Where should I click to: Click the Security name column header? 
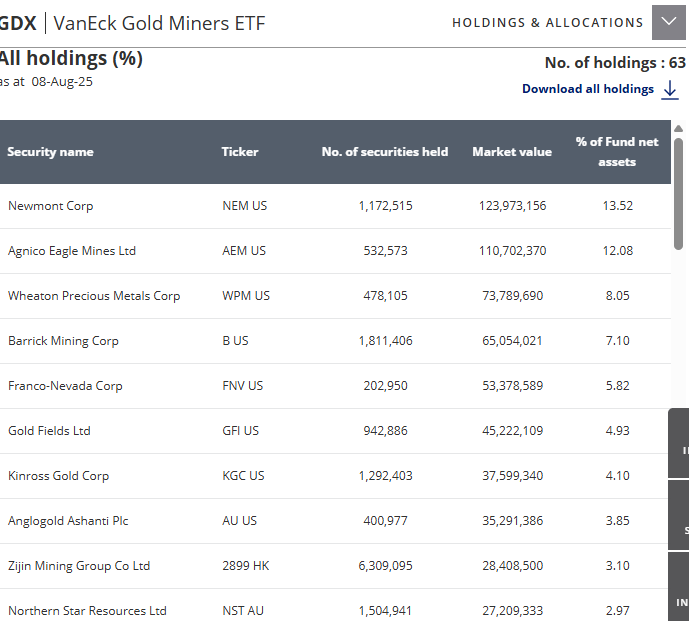pyautogui.click(x=50, y=152)
